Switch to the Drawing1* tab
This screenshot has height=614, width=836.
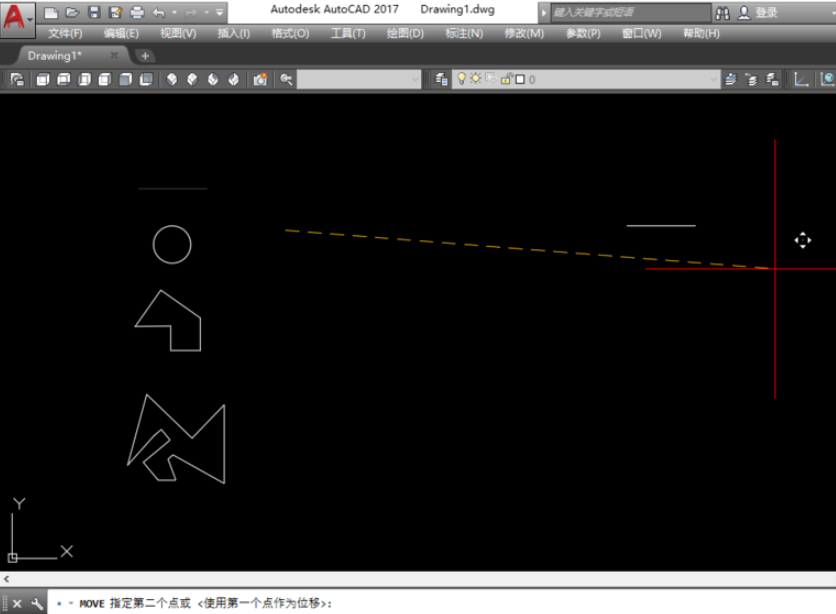54,55
